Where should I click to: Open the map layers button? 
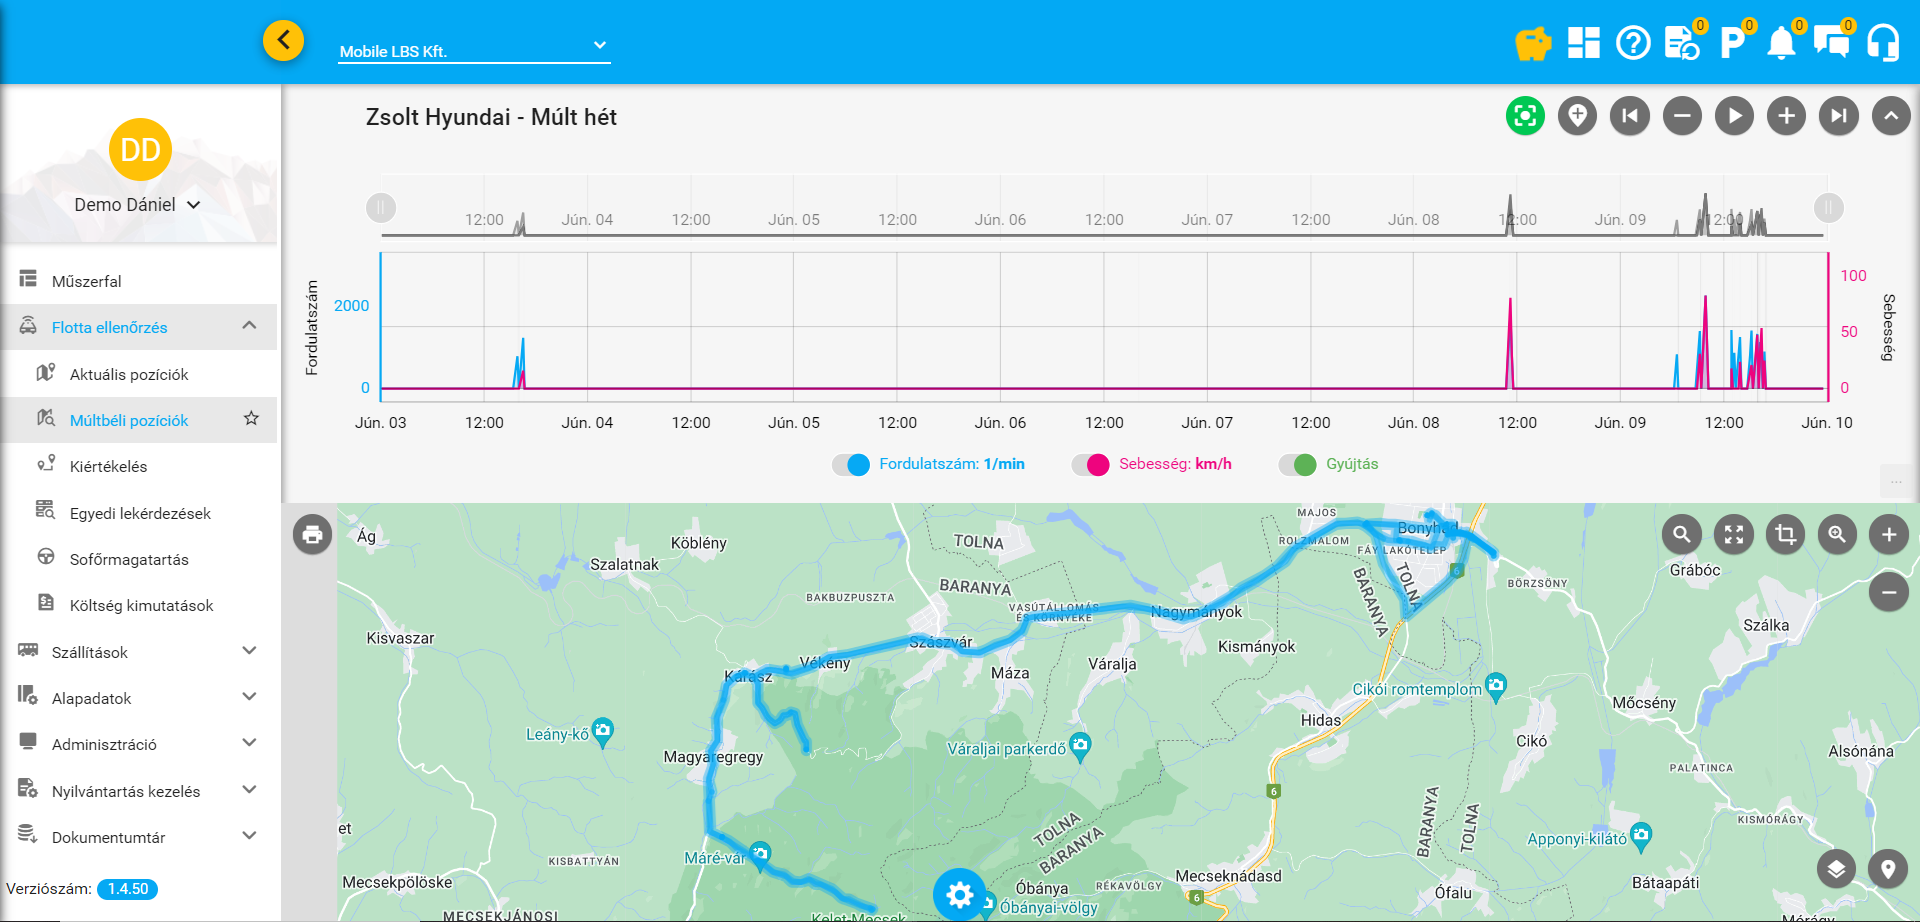1836,869
